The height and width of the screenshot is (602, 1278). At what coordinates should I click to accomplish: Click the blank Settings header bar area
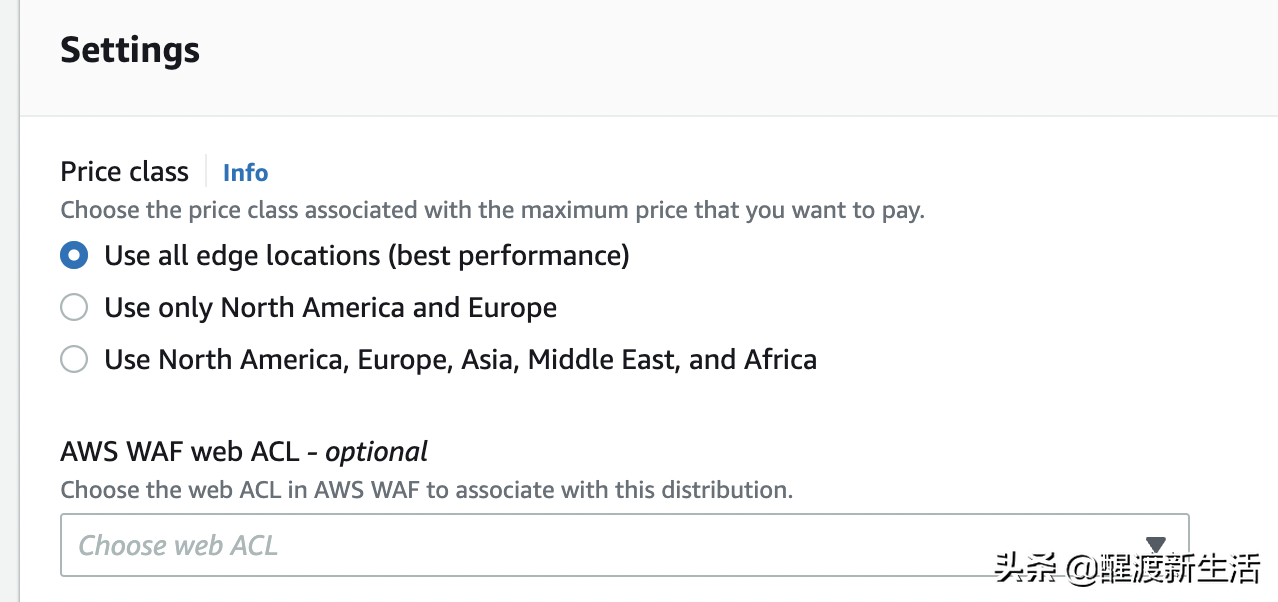pos(700,55)
